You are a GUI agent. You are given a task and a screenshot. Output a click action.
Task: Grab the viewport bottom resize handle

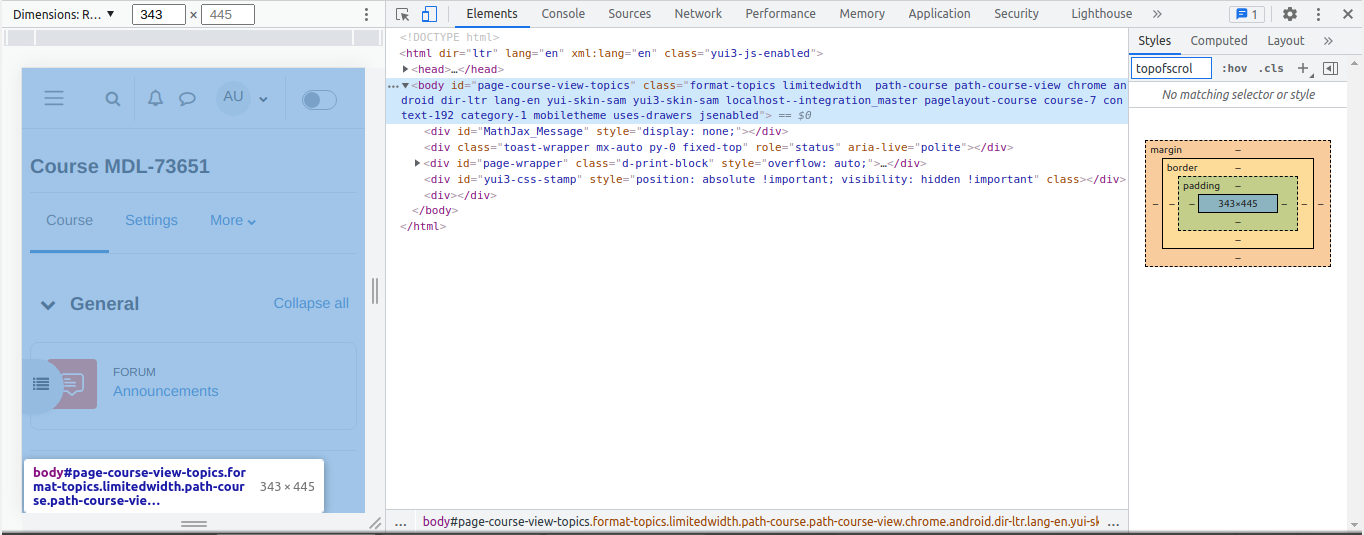(194, 523)
